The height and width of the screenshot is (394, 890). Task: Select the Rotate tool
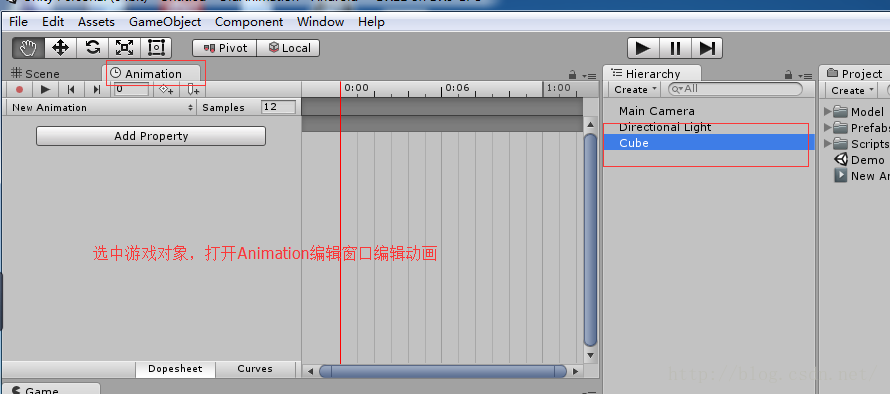click(93, 48)
